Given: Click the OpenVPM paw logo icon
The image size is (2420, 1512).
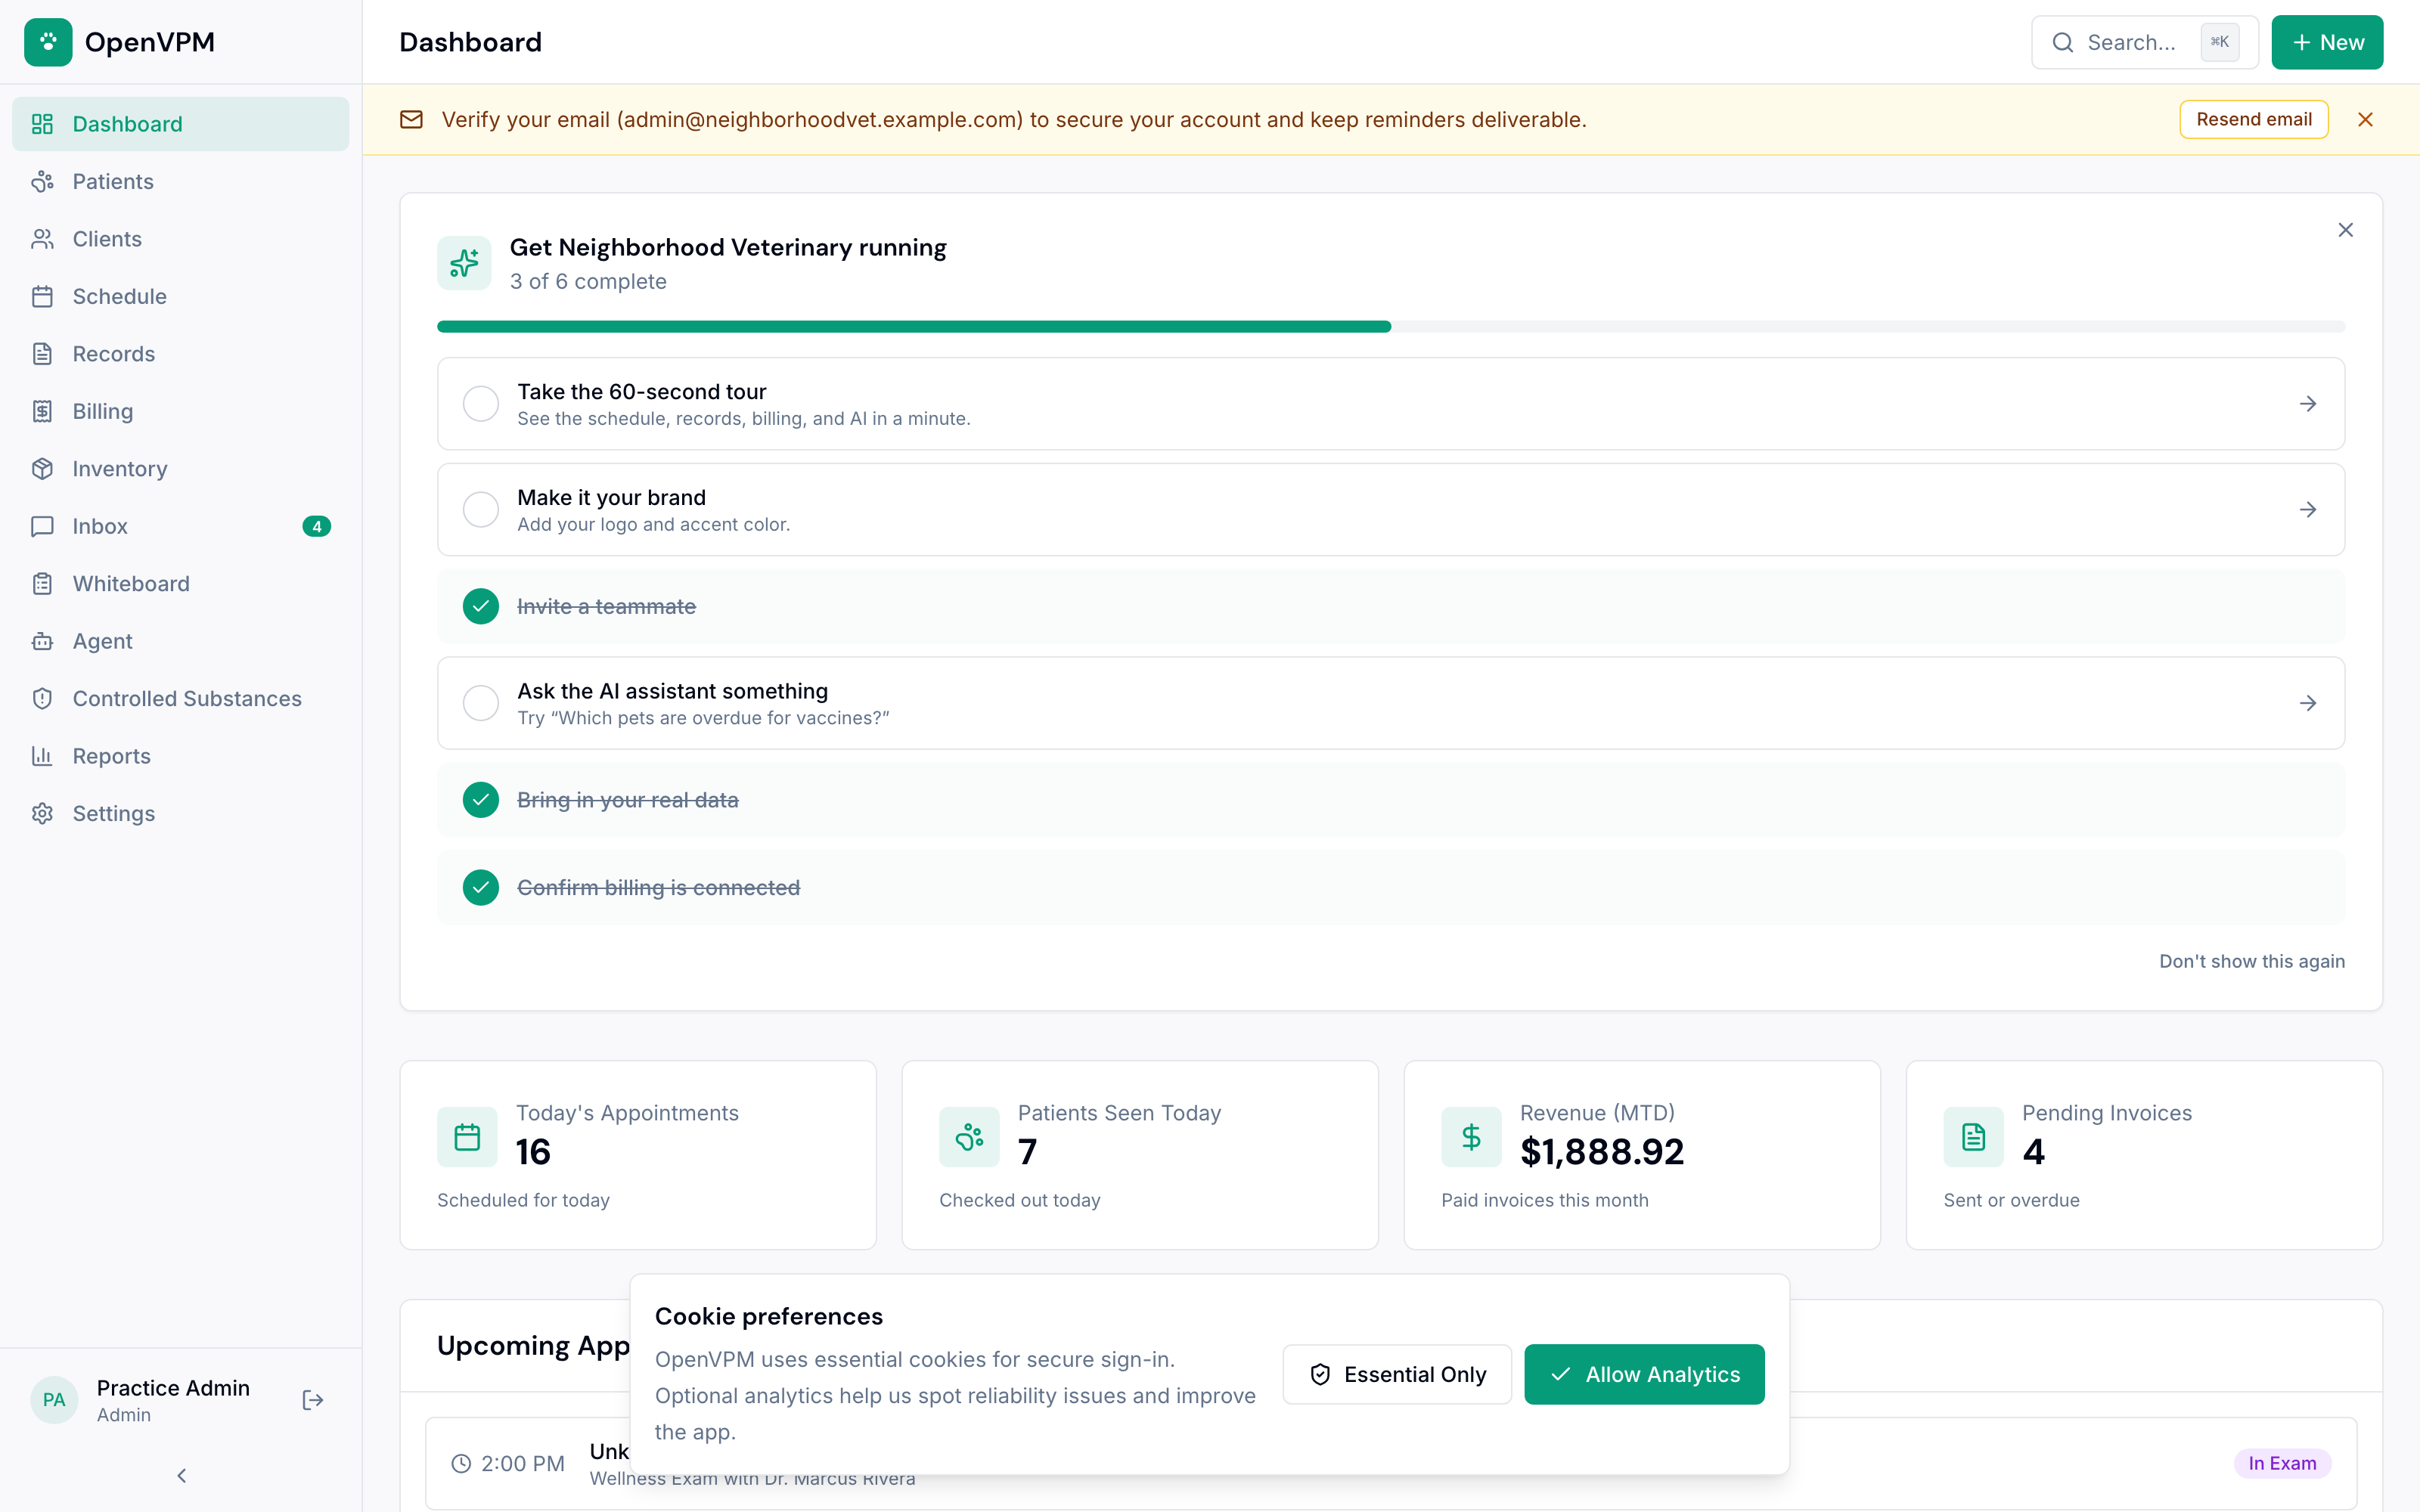Looking at the screenshot, I should coord(48,42).
